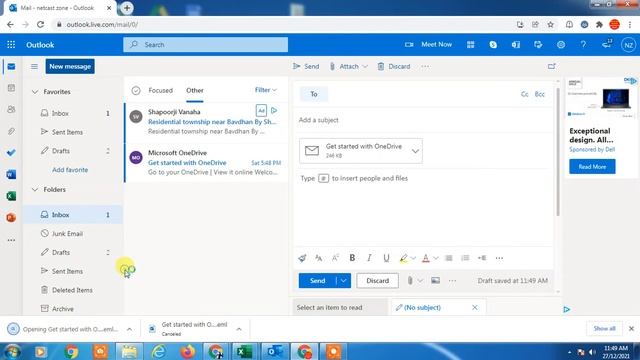Open Inbox under Folders
This screenshot has width=640, height=360.
(x=73, y=215)
